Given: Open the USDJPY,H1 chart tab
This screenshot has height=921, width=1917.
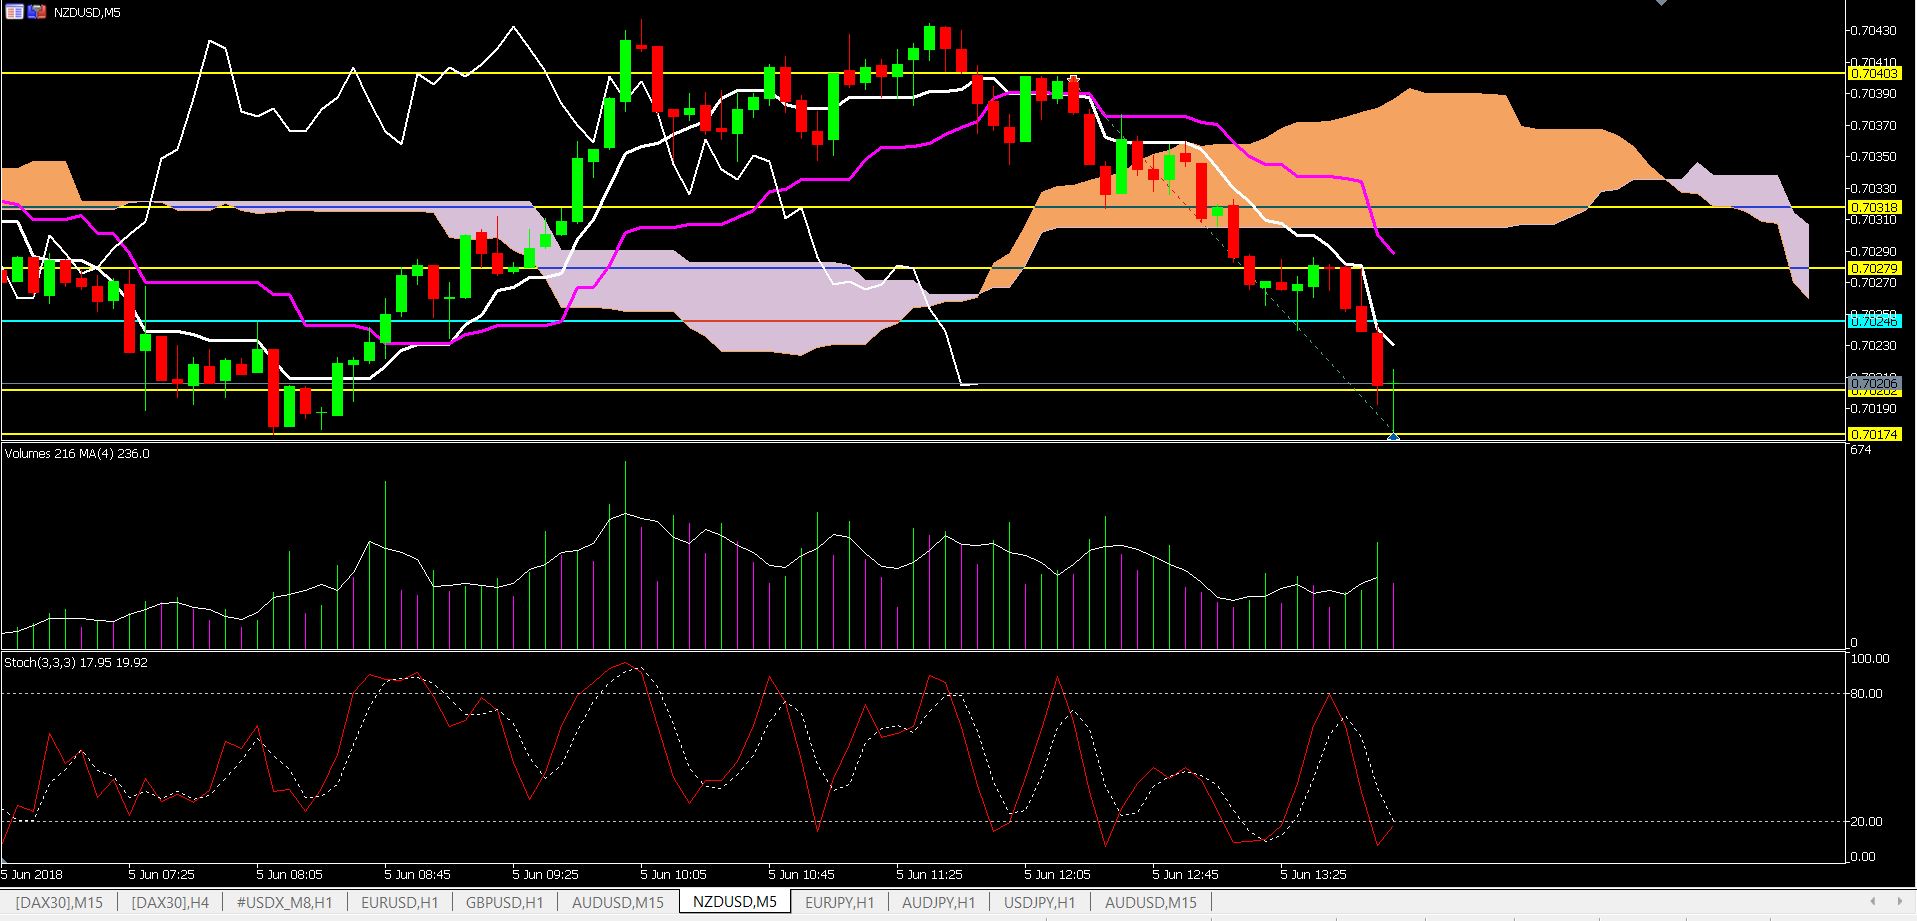Looking at the screenshot, I should [1040, 902].
